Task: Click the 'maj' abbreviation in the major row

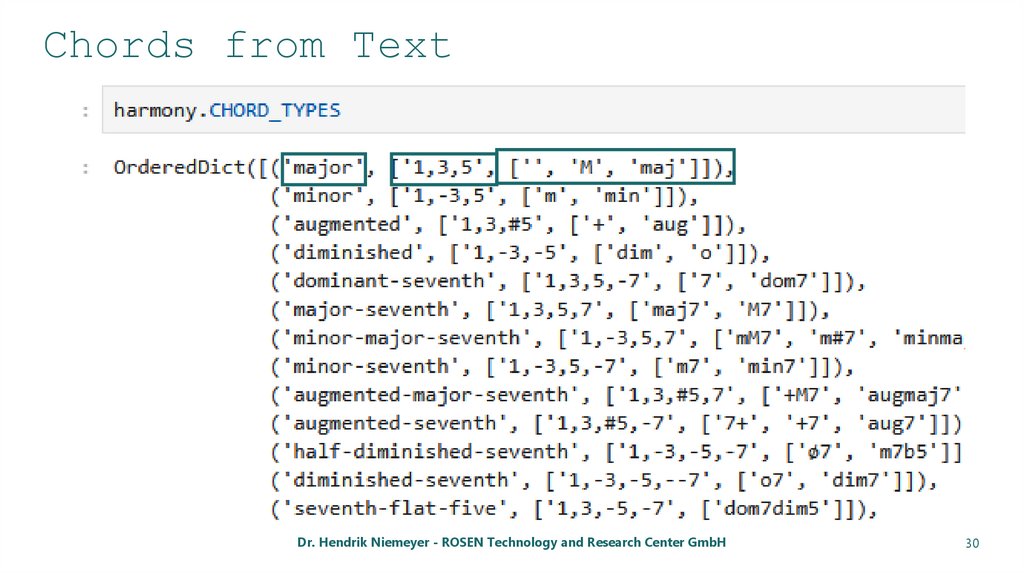Action: coord(658,168)
